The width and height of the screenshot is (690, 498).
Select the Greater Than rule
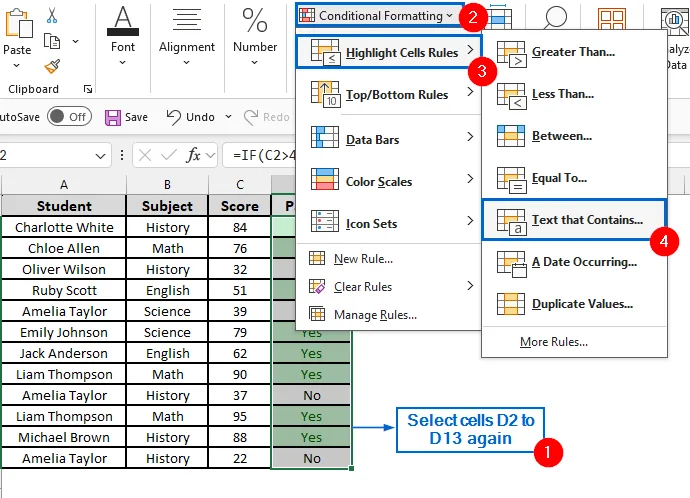coord(574,52)
